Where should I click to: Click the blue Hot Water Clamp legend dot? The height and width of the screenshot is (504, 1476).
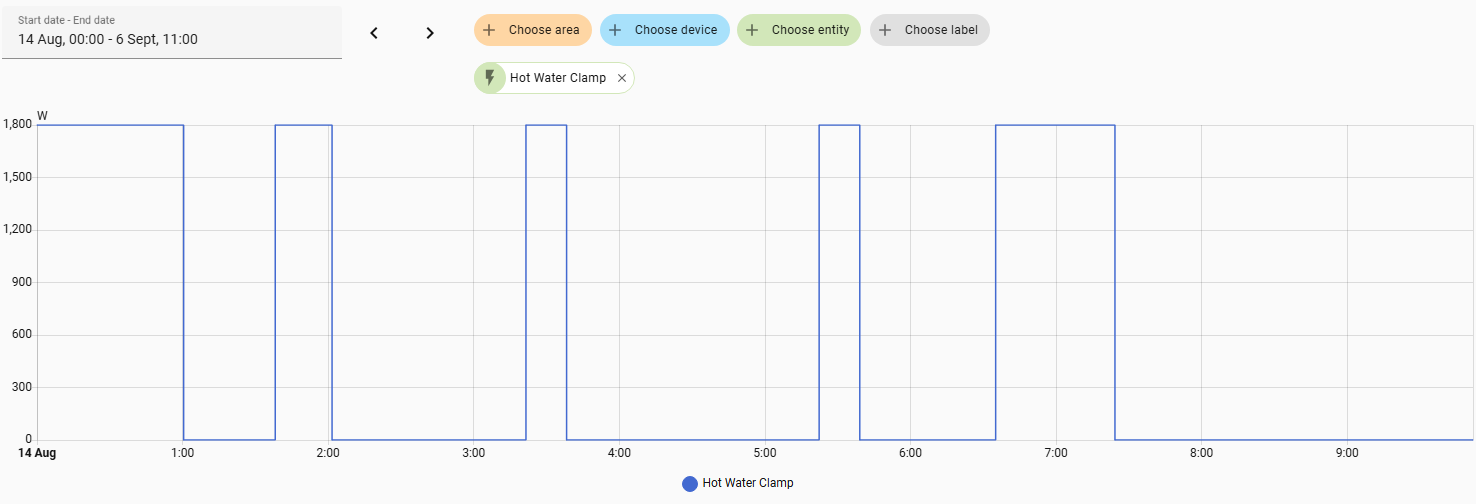(690, 483)
